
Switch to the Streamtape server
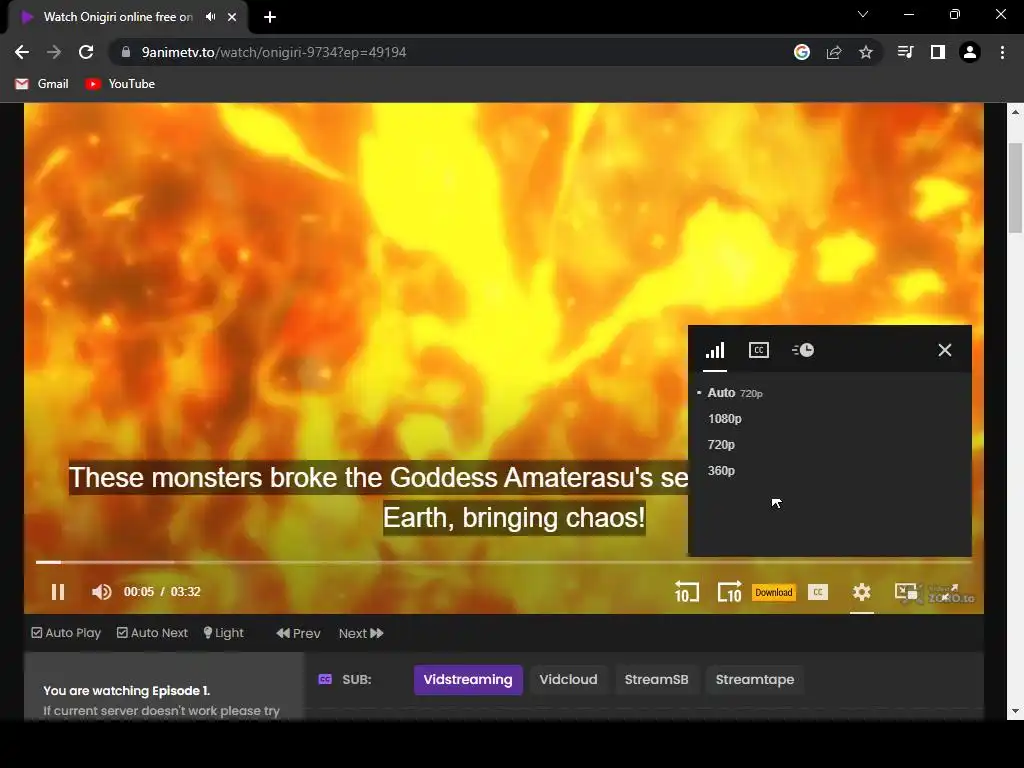pos(755,680)
